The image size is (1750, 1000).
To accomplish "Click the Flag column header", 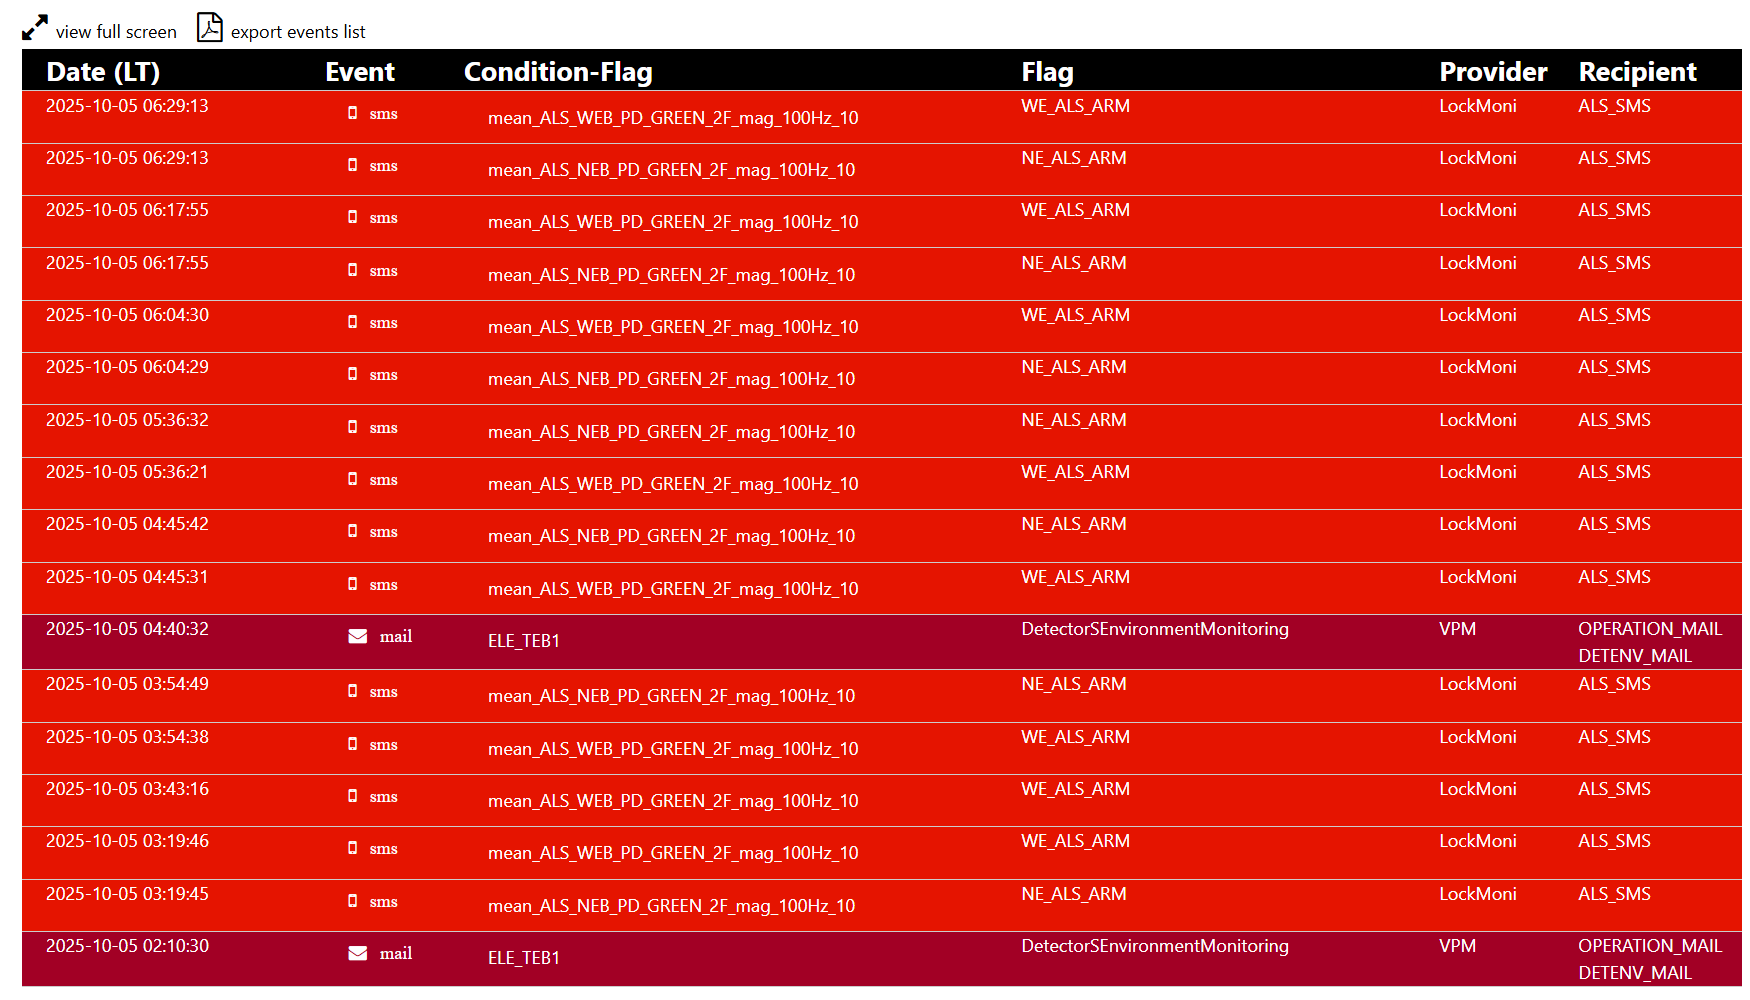I will (x=1047, y=72).
